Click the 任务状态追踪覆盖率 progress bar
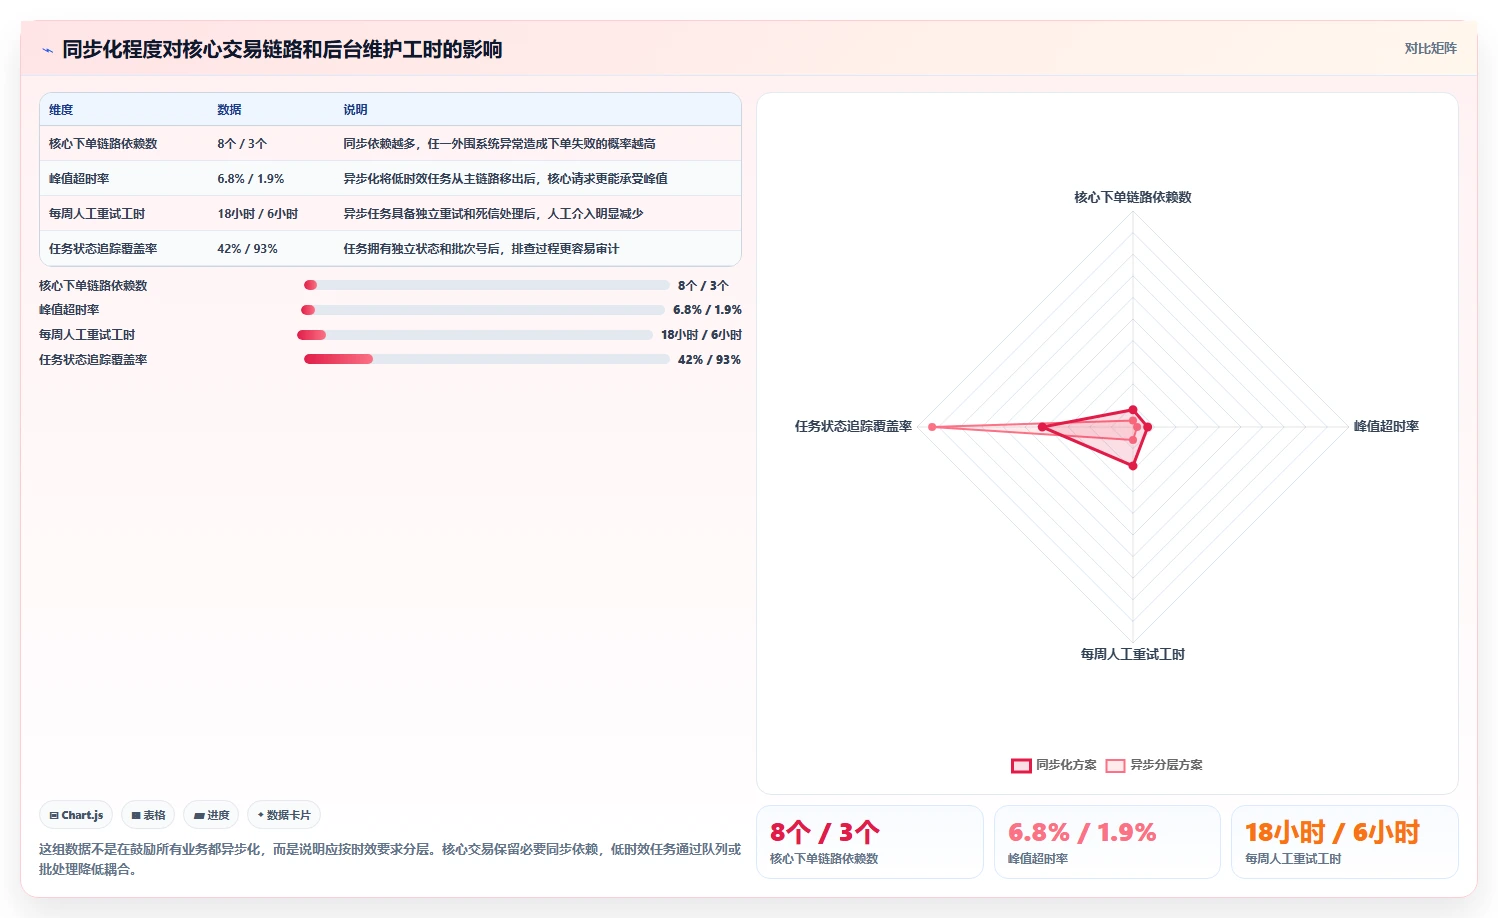1498x918 pixels. (x=487, y=359)
